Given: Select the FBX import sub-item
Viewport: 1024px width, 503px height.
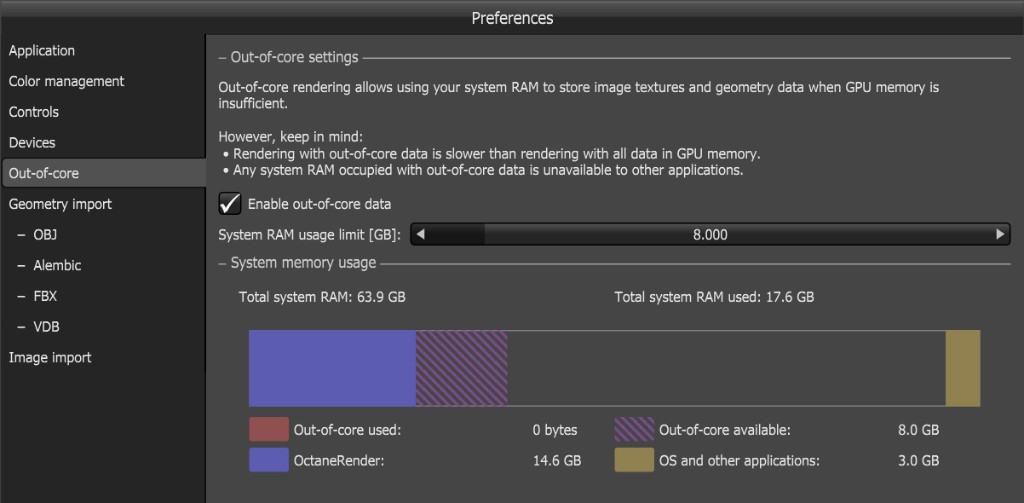Looking at the screenshot, I should click(46, 296).
